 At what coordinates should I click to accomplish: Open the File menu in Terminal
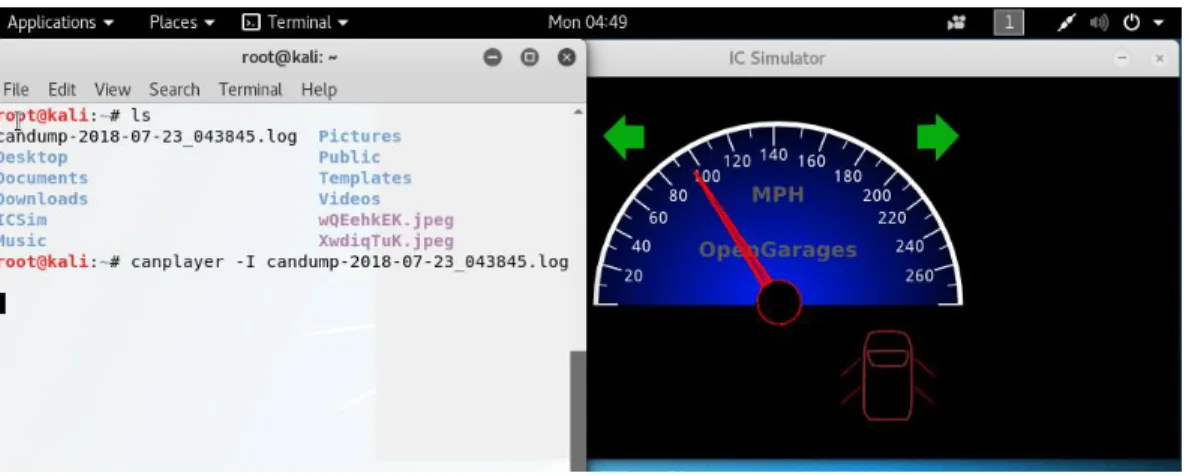[16, 89]
